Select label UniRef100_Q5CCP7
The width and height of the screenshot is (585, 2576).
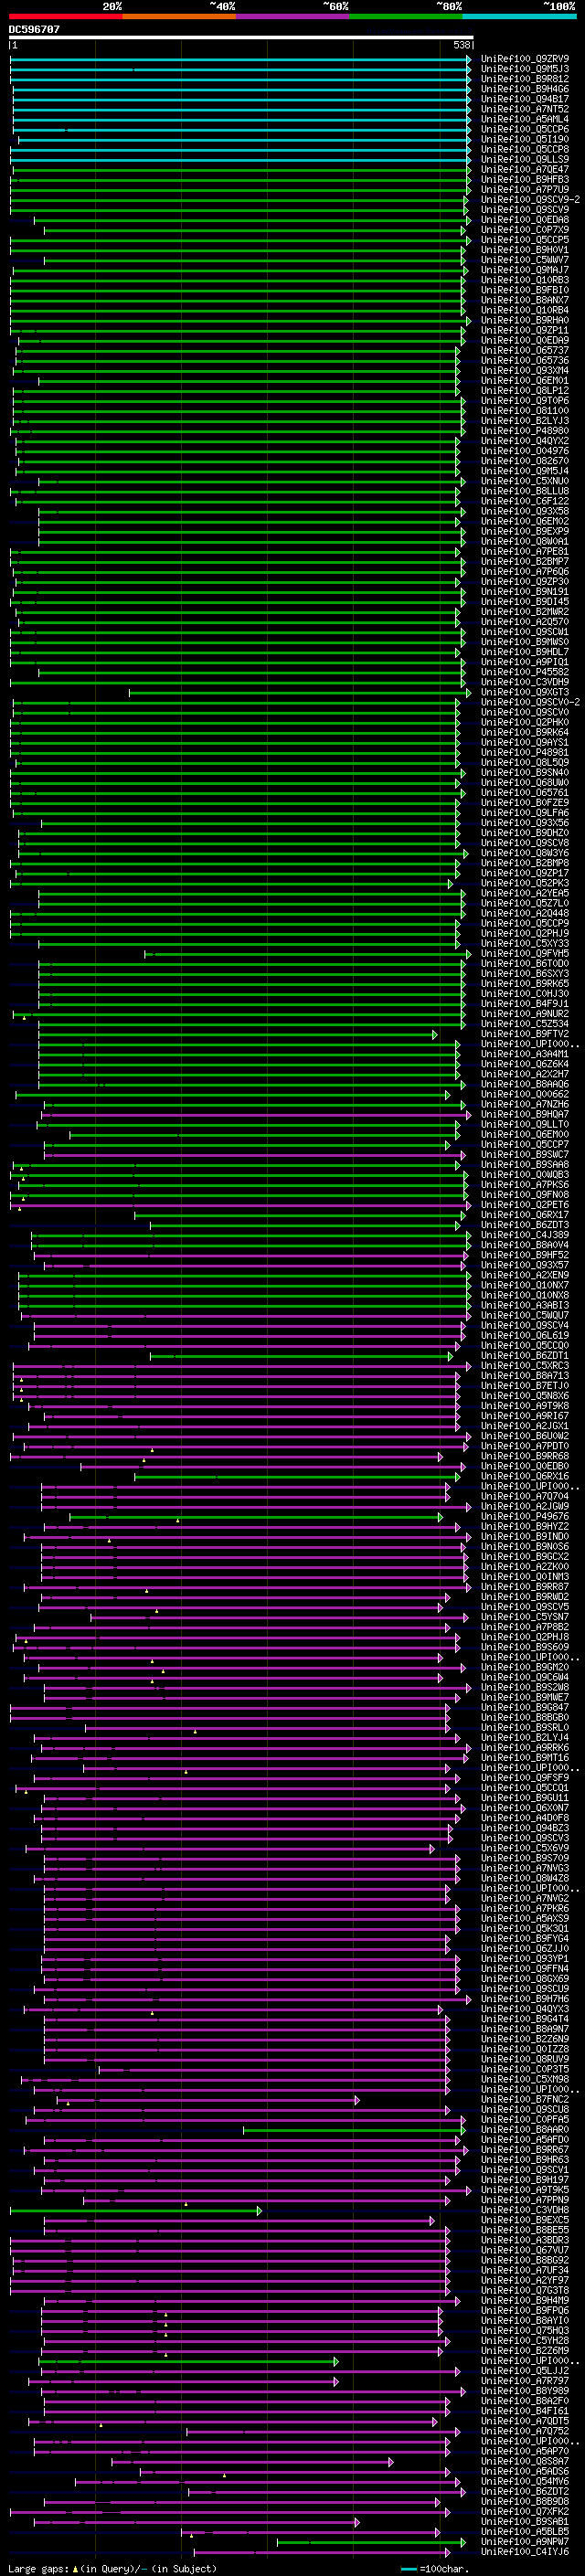pos(525,1144)
